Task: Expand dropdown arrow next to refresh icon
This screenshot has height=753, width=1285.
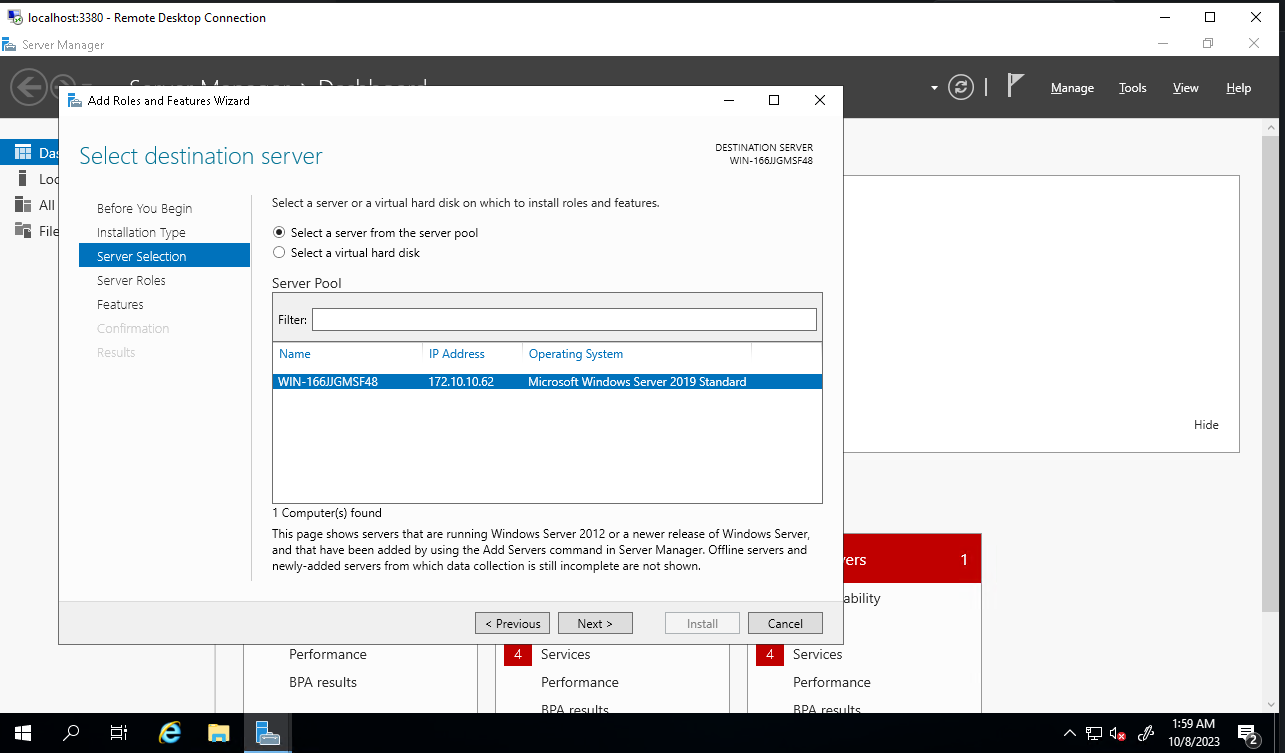Action: coord(934,88)
